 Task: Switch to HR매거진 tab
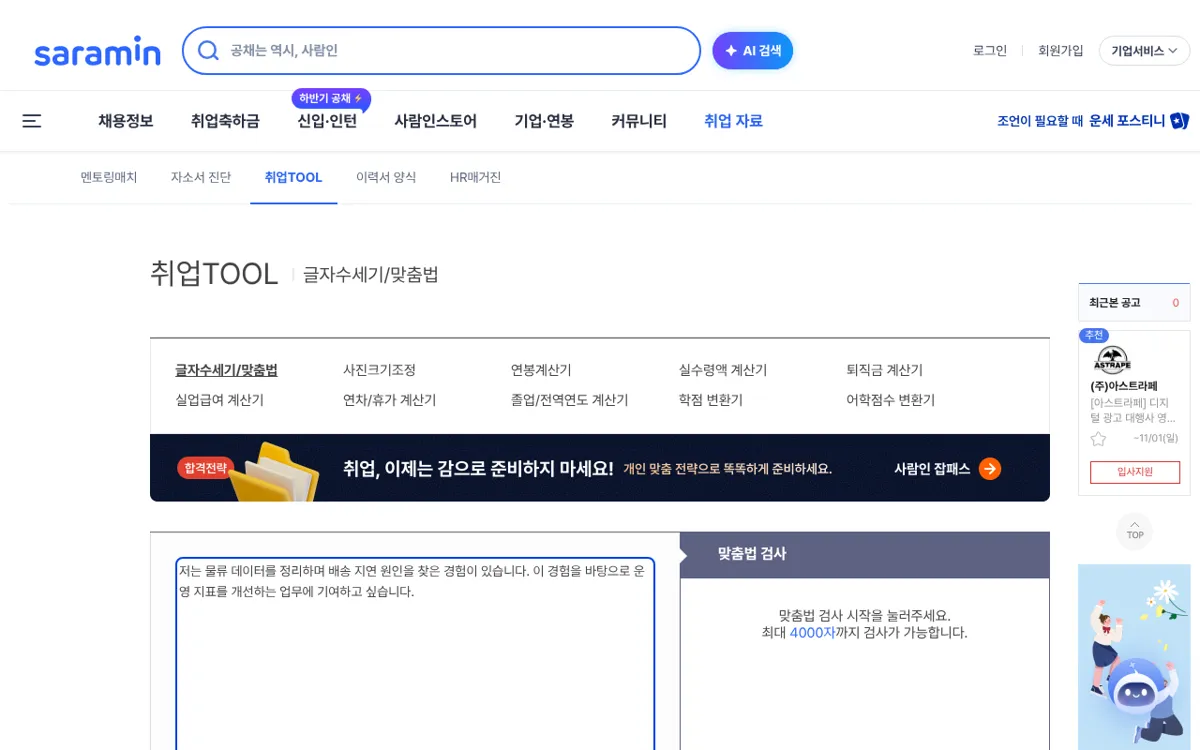coord(476,177)
